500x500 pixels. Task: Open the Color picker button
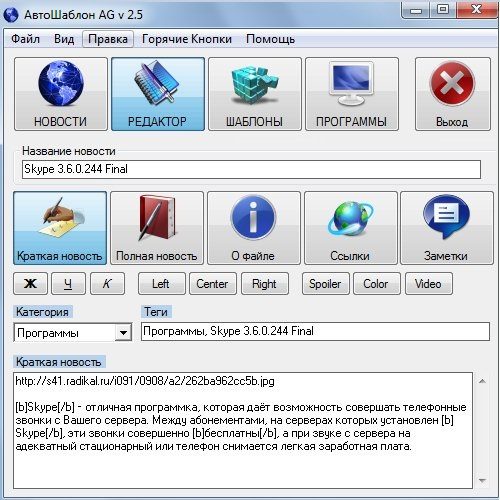click(x=377, y=284)
